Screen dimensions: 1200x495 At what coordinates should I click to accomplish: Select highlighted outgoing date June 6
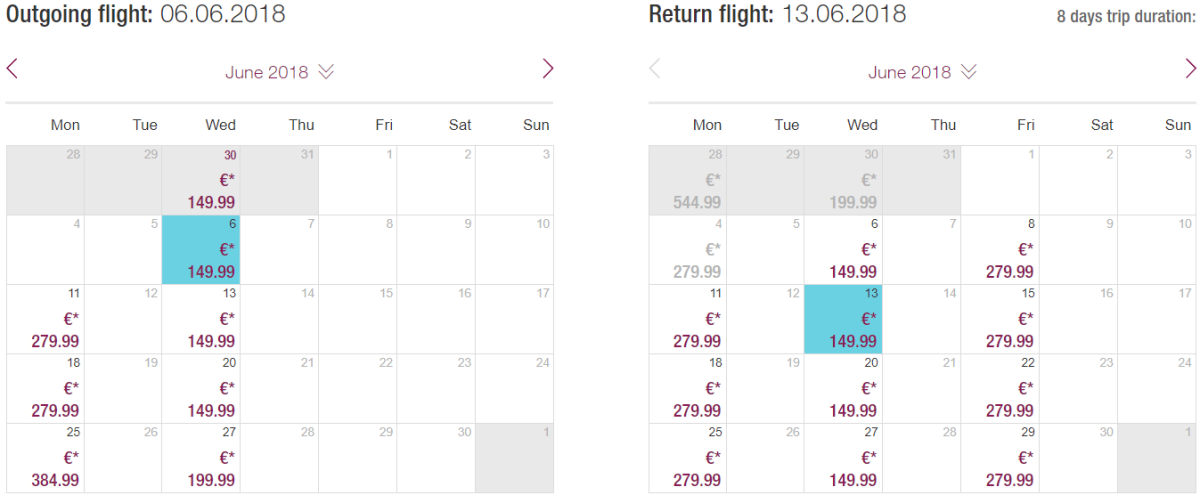tap(201, 250)
